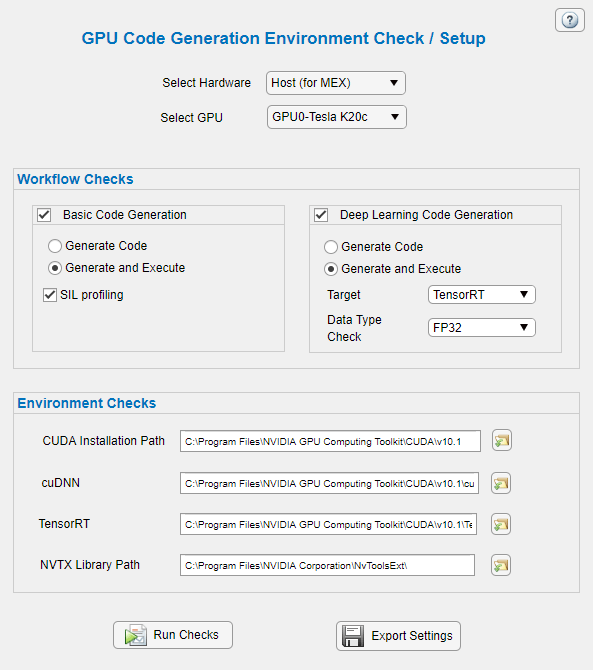Browse for TensorRT path folder
Image resolution: width=593 pixels, height=670 pixels.
(x=501, y=524)
